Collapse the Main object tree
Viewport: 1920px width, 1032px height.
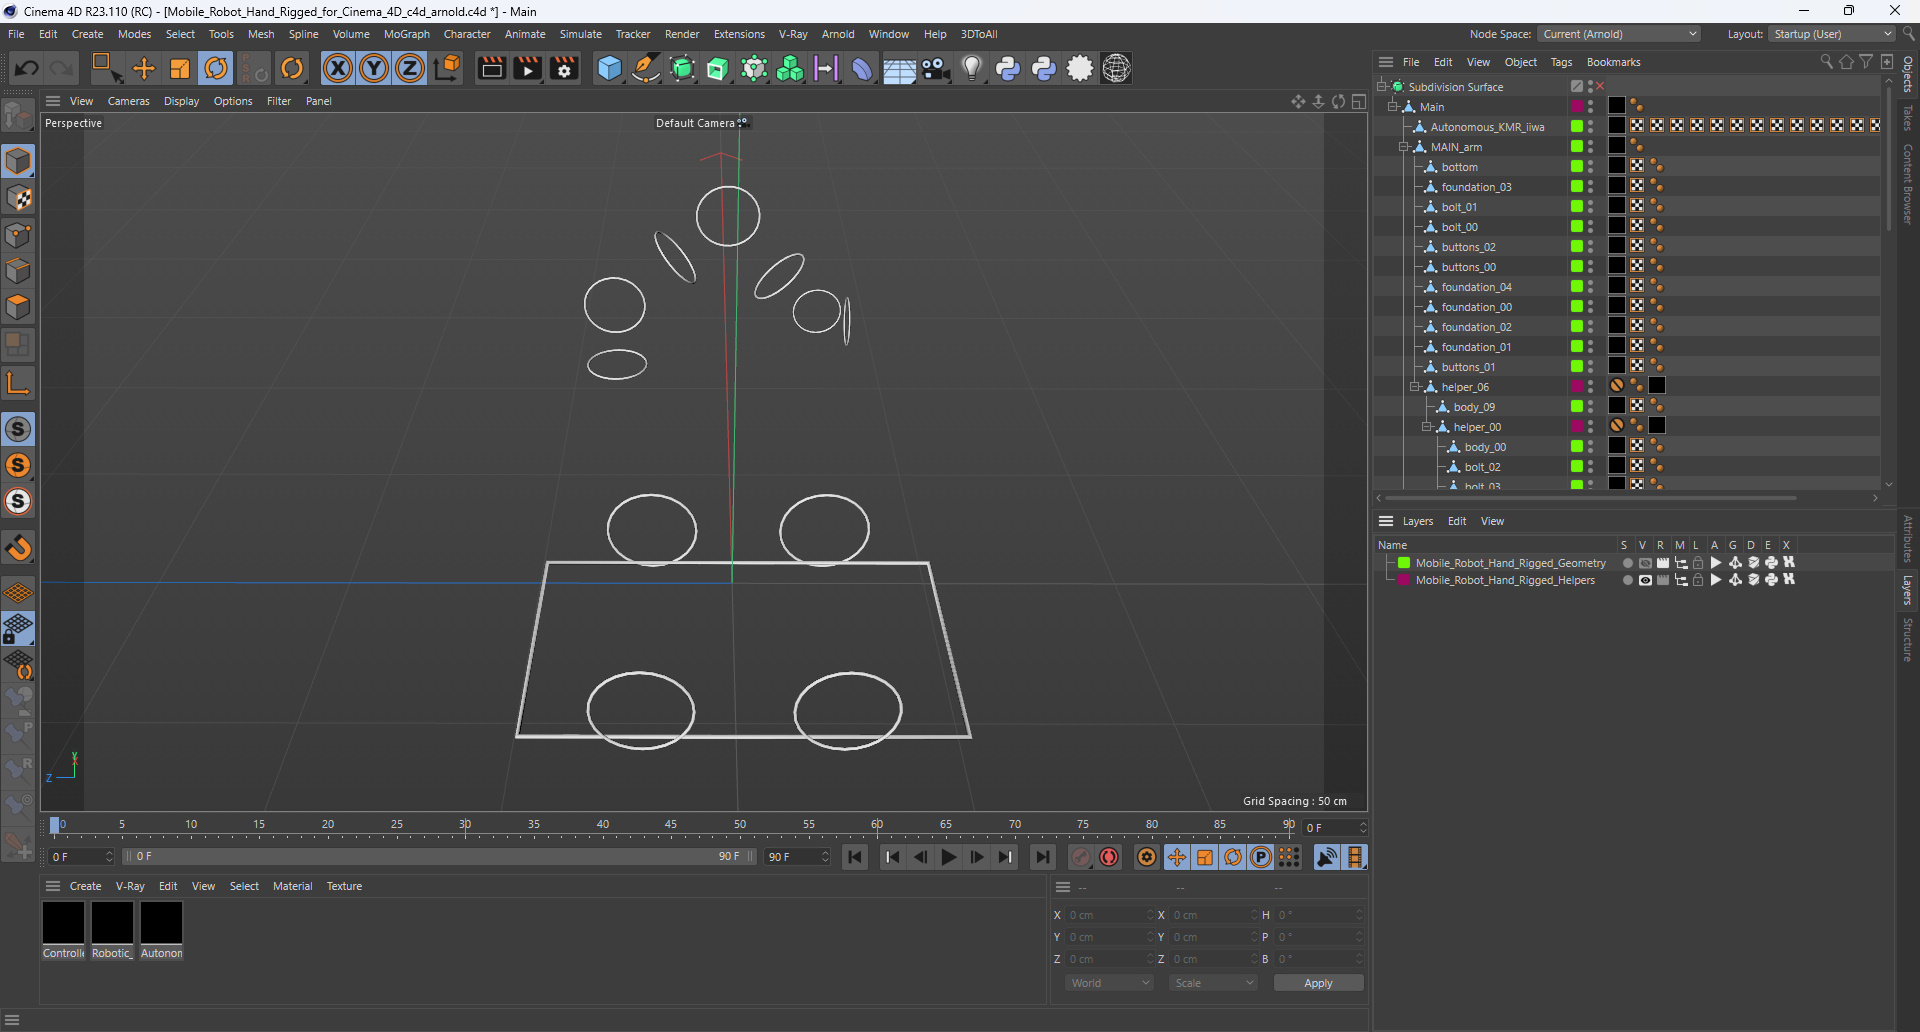1393,106
